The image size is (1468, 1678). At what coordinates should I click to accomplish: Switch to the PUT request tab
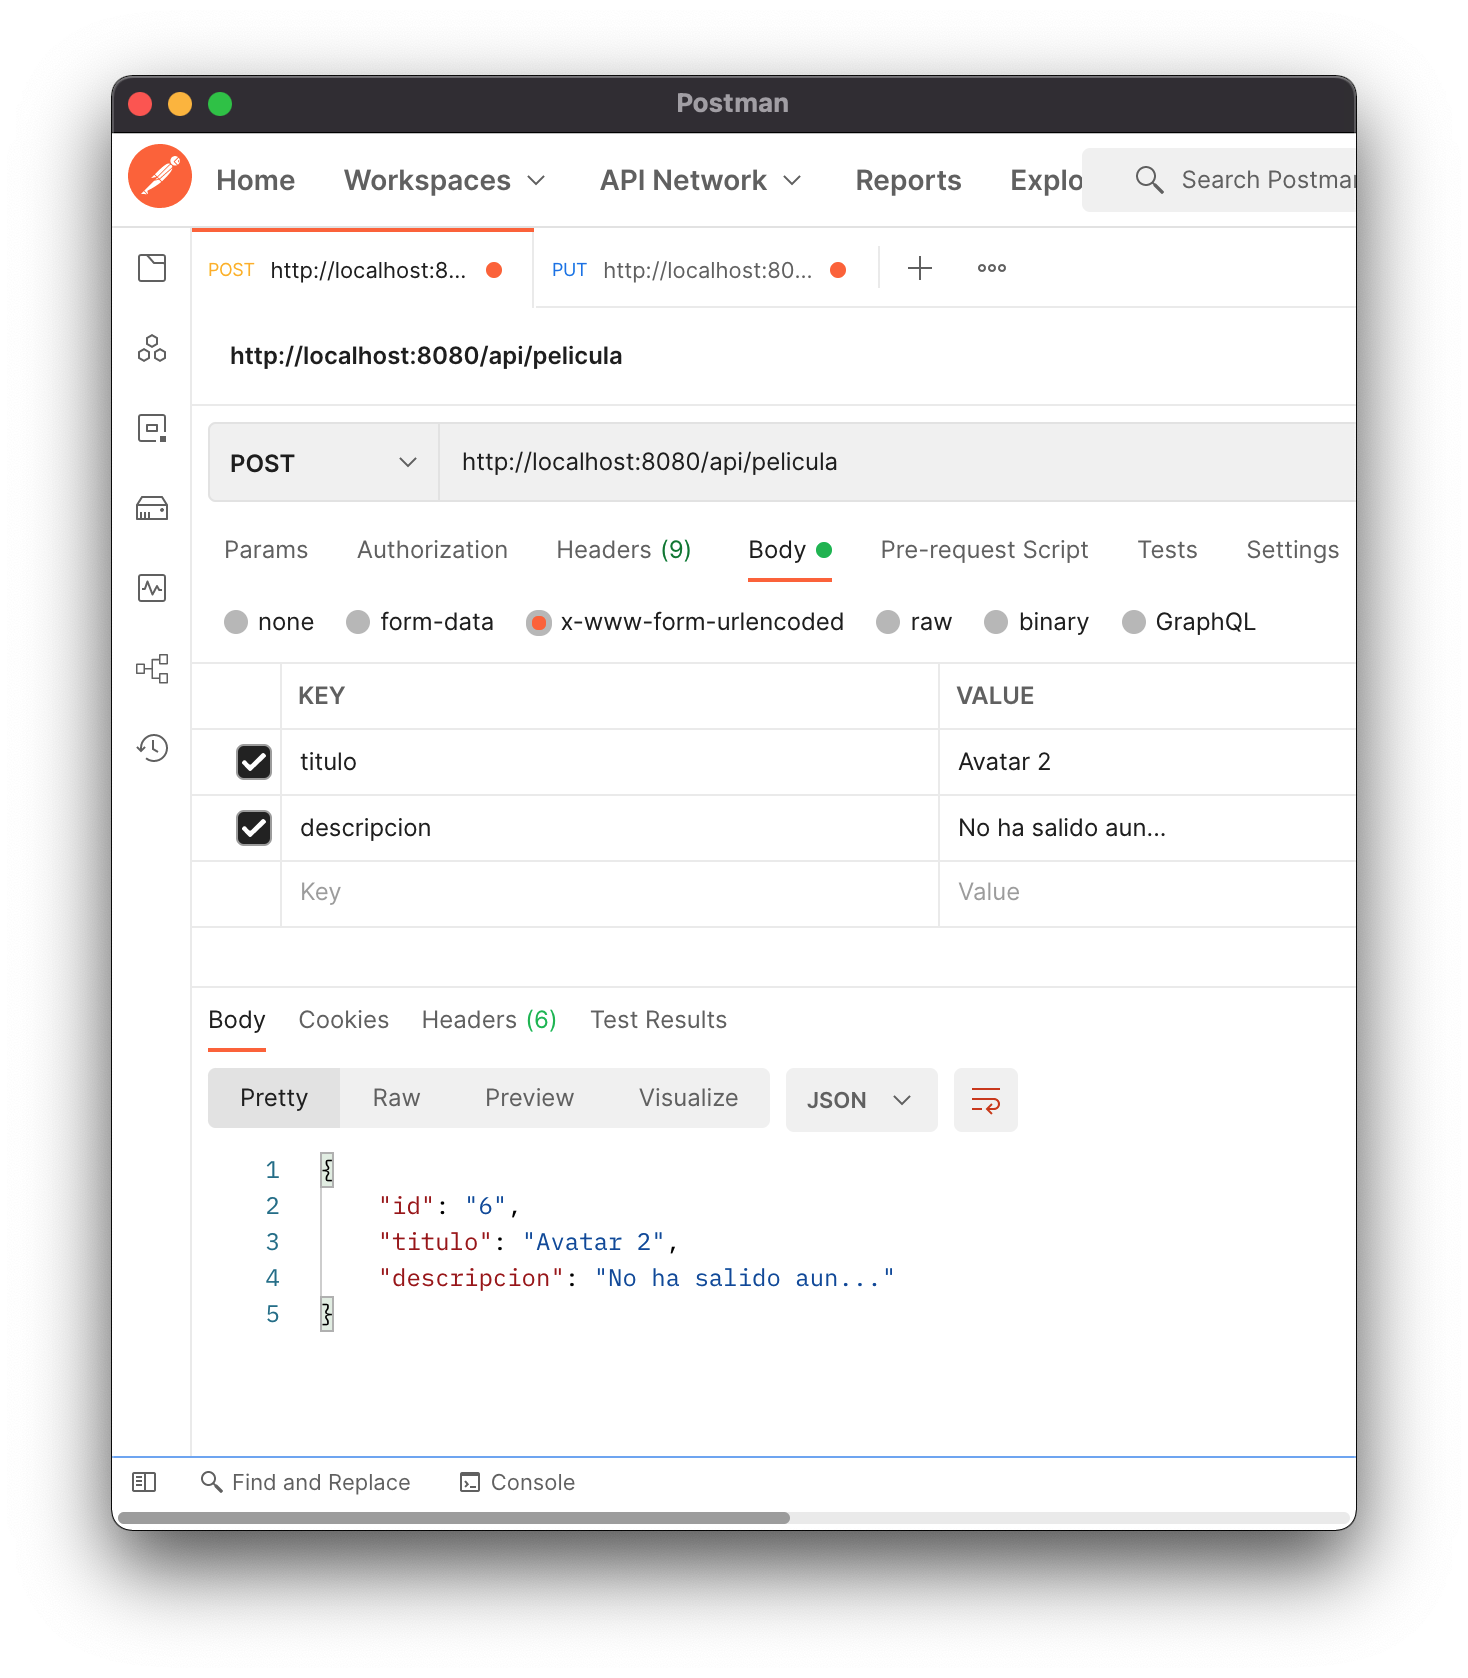coord(690,270)
